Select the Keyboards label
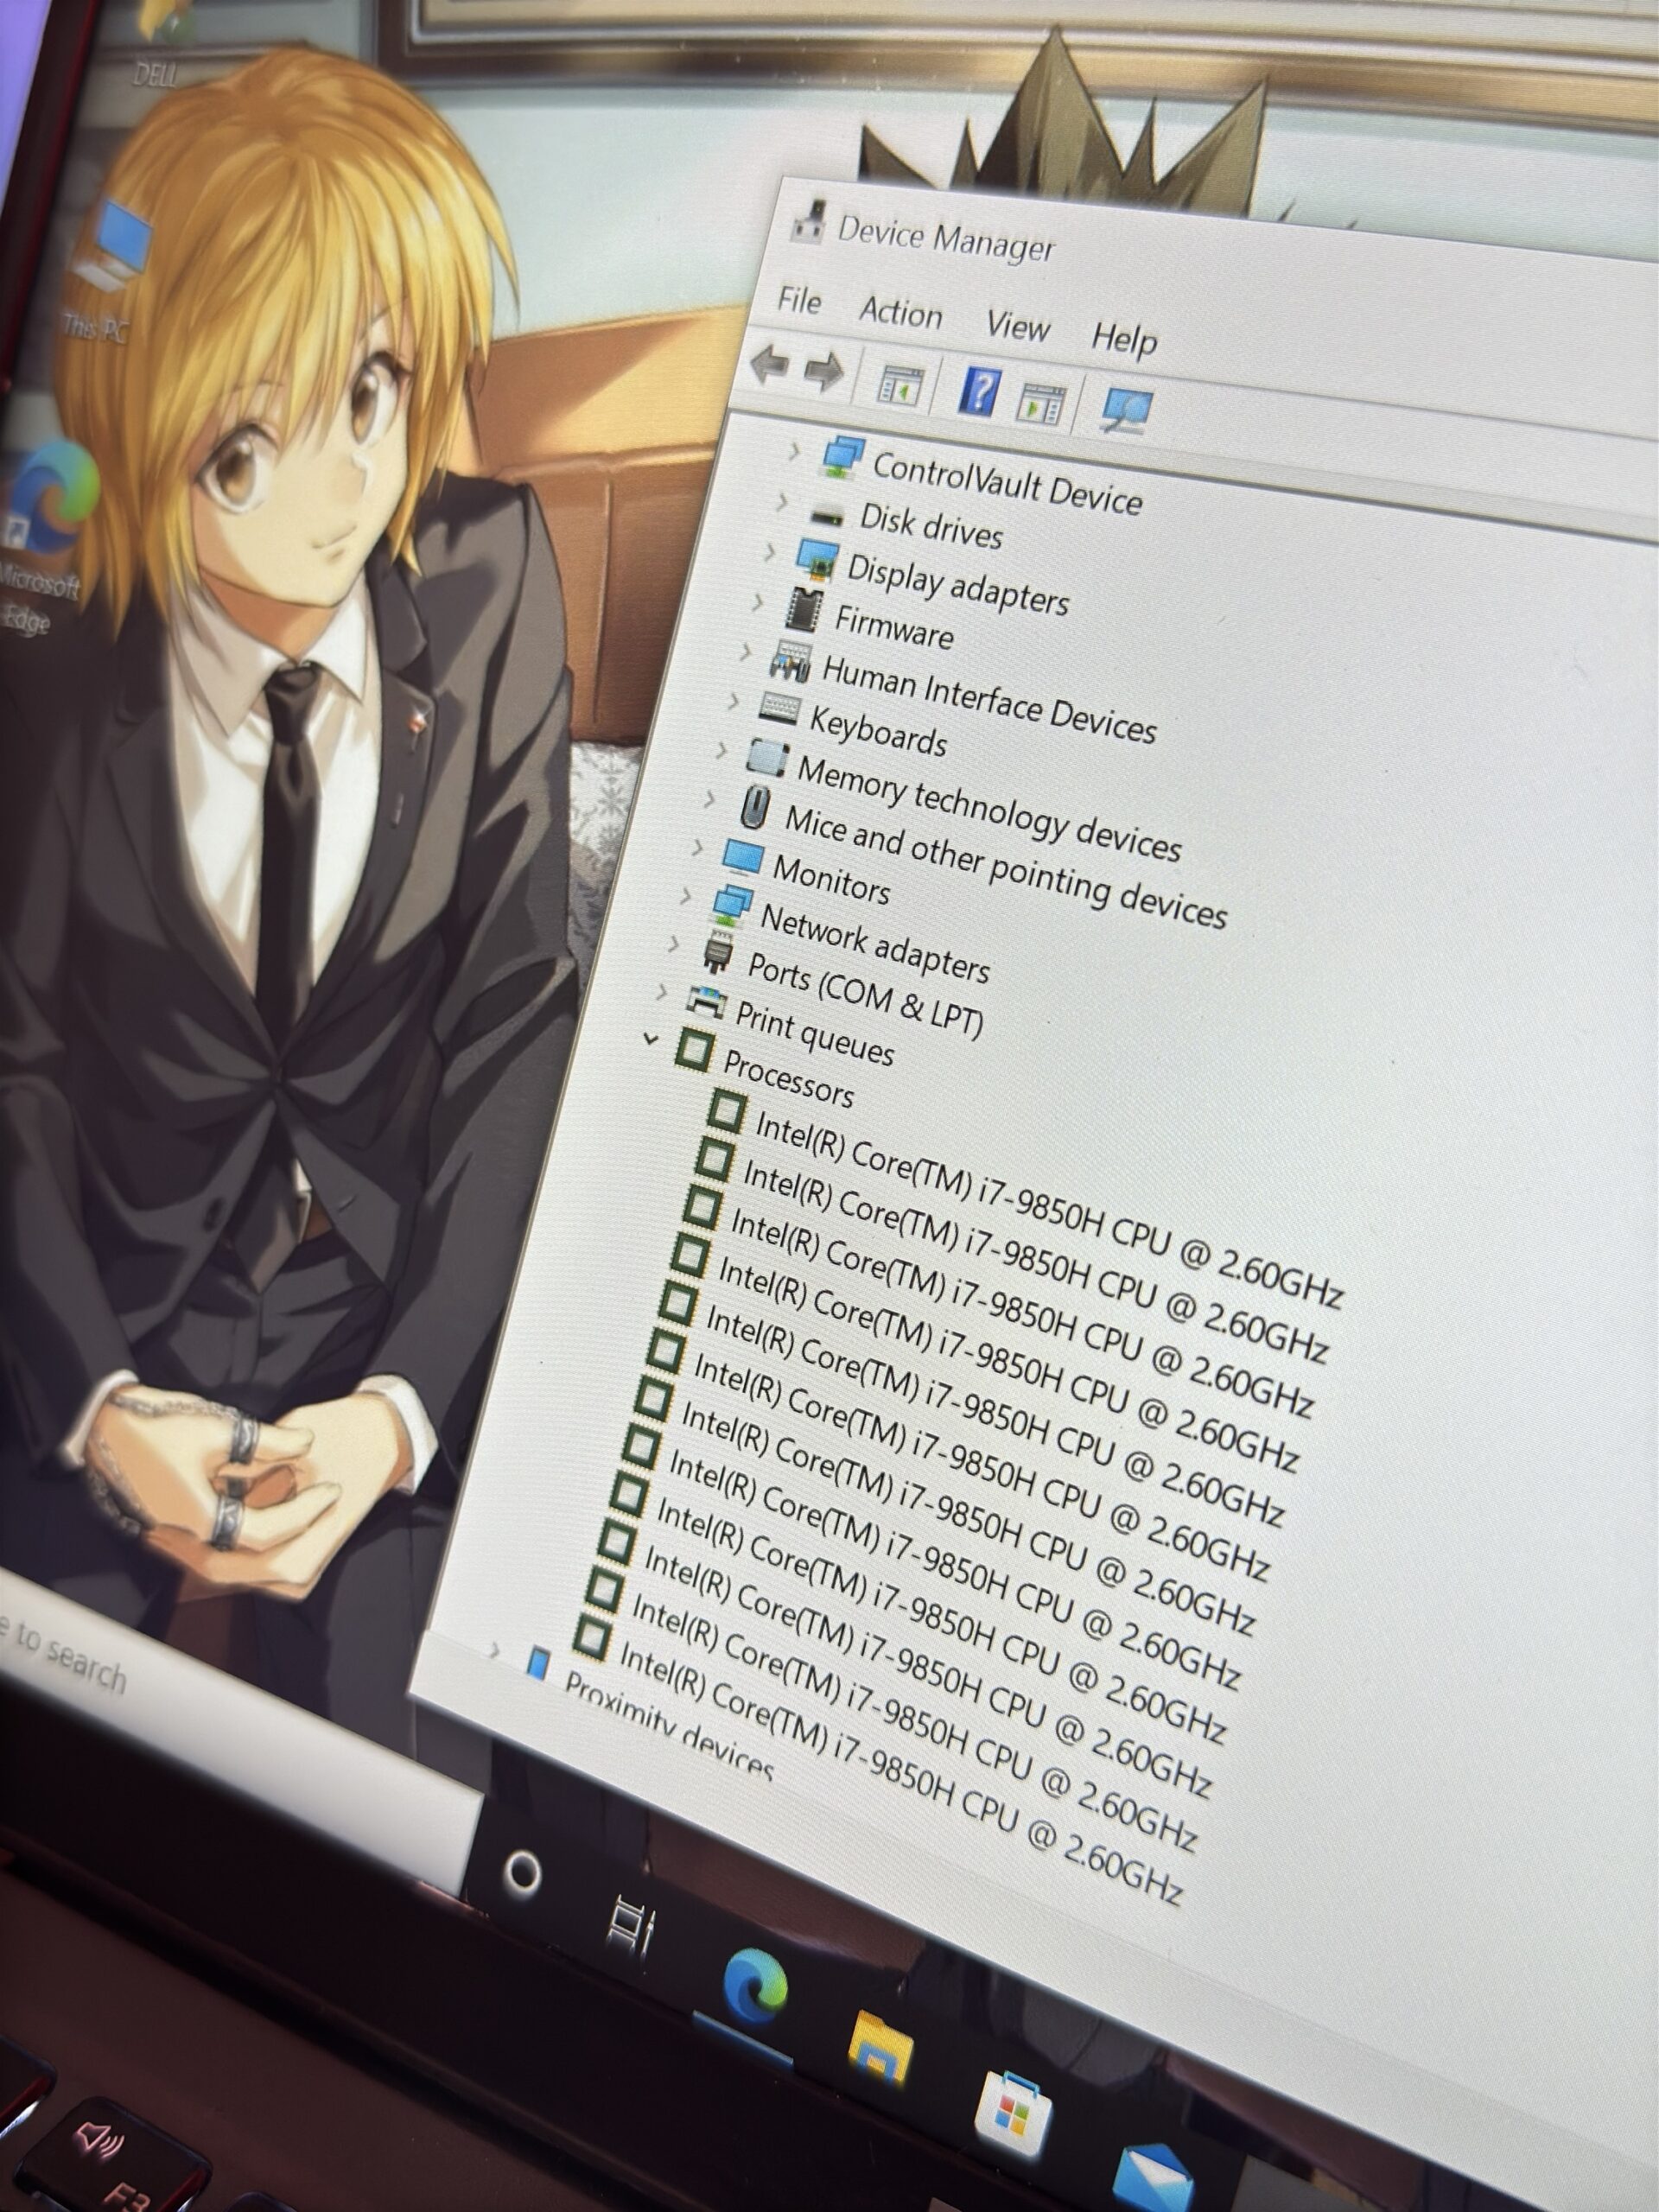This screenshot has width=1659, height=2212. [x=878, y=730]
